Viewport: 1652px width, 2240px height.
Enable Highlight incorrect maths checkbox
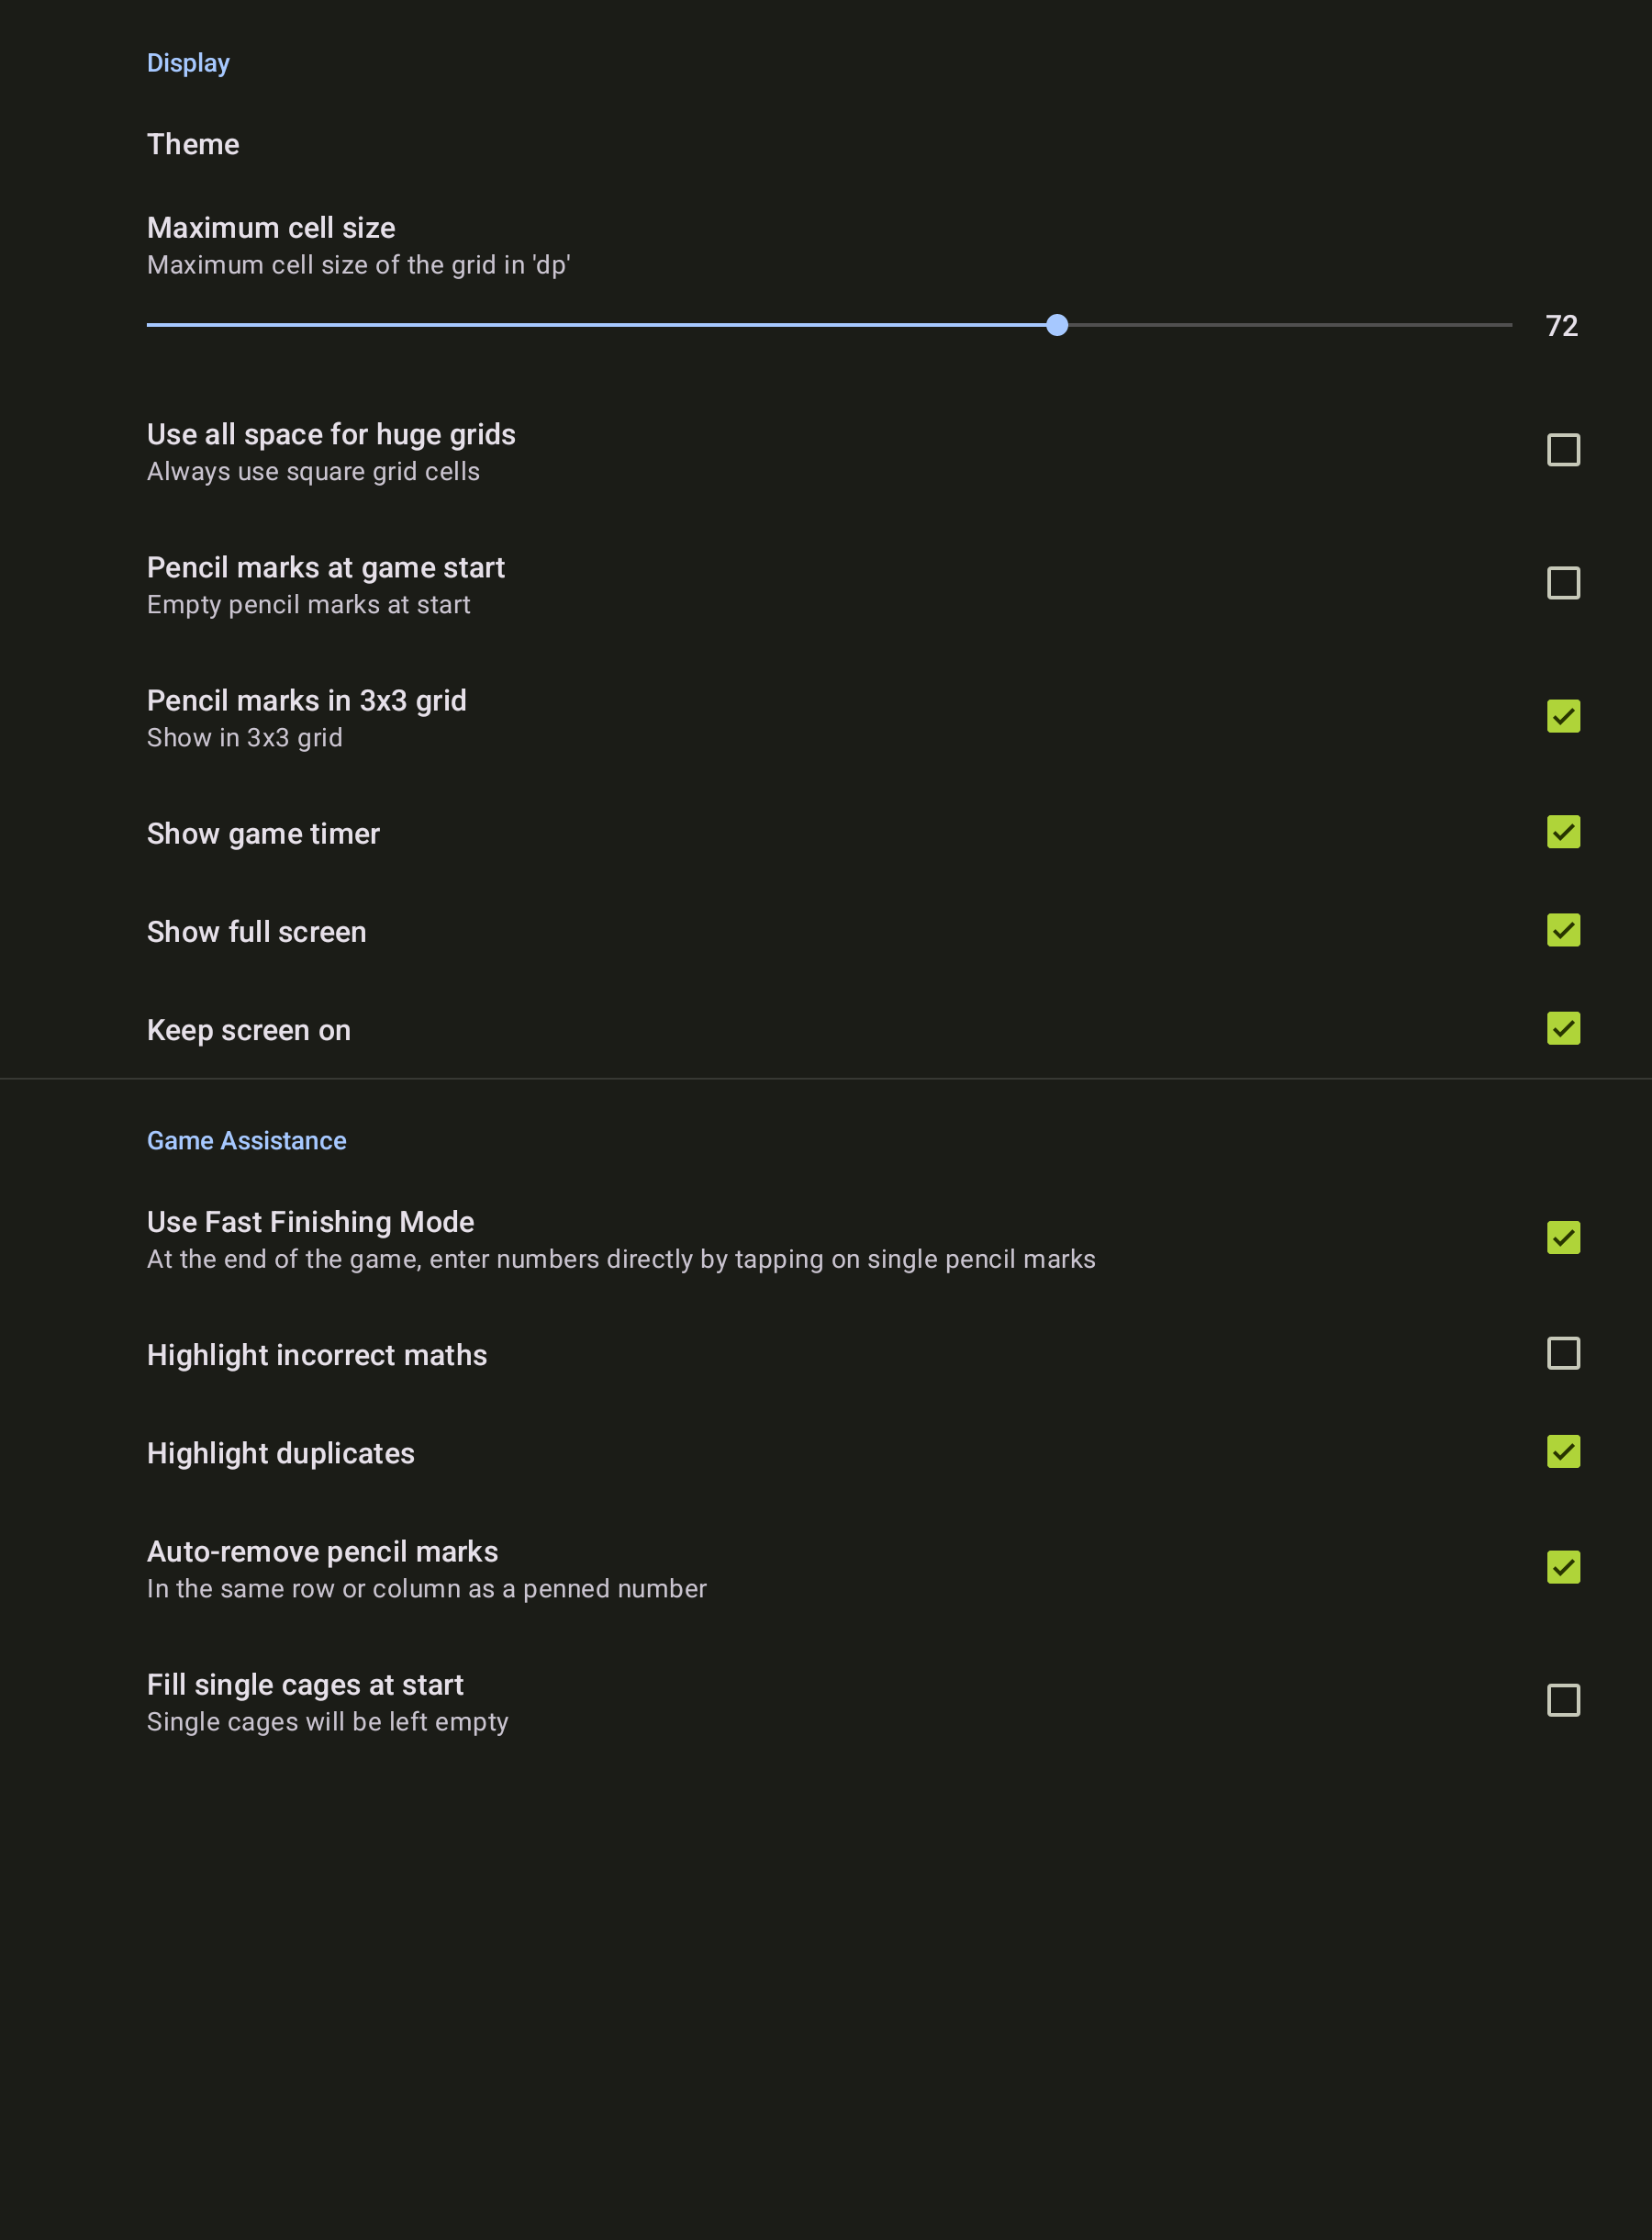1563,1353
